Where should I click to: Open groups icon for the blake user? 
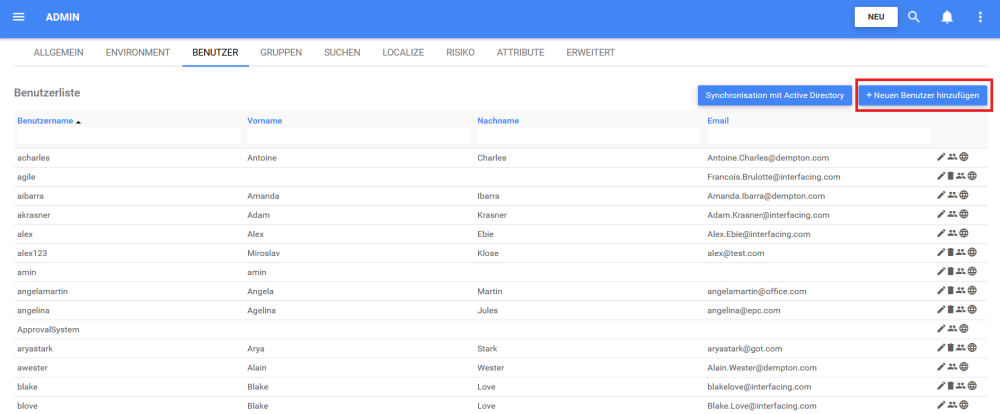(961, 386)
